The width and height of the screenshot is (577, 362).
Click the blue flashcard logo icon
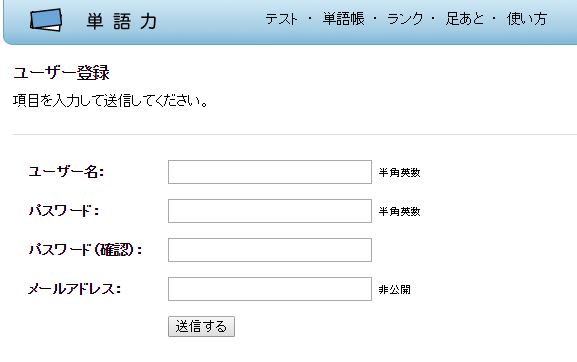pos(46,20)
